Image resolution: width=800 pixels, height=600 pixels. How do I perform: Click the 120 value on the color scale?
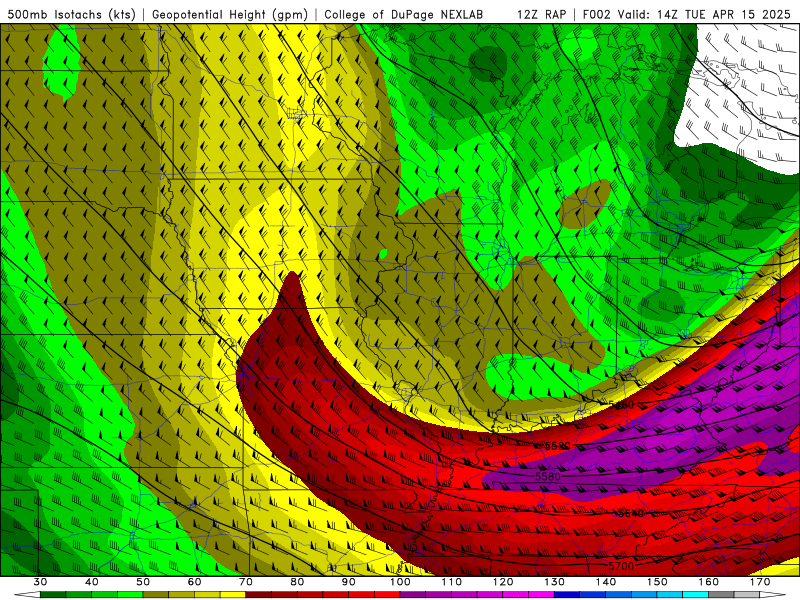(503, 582)
